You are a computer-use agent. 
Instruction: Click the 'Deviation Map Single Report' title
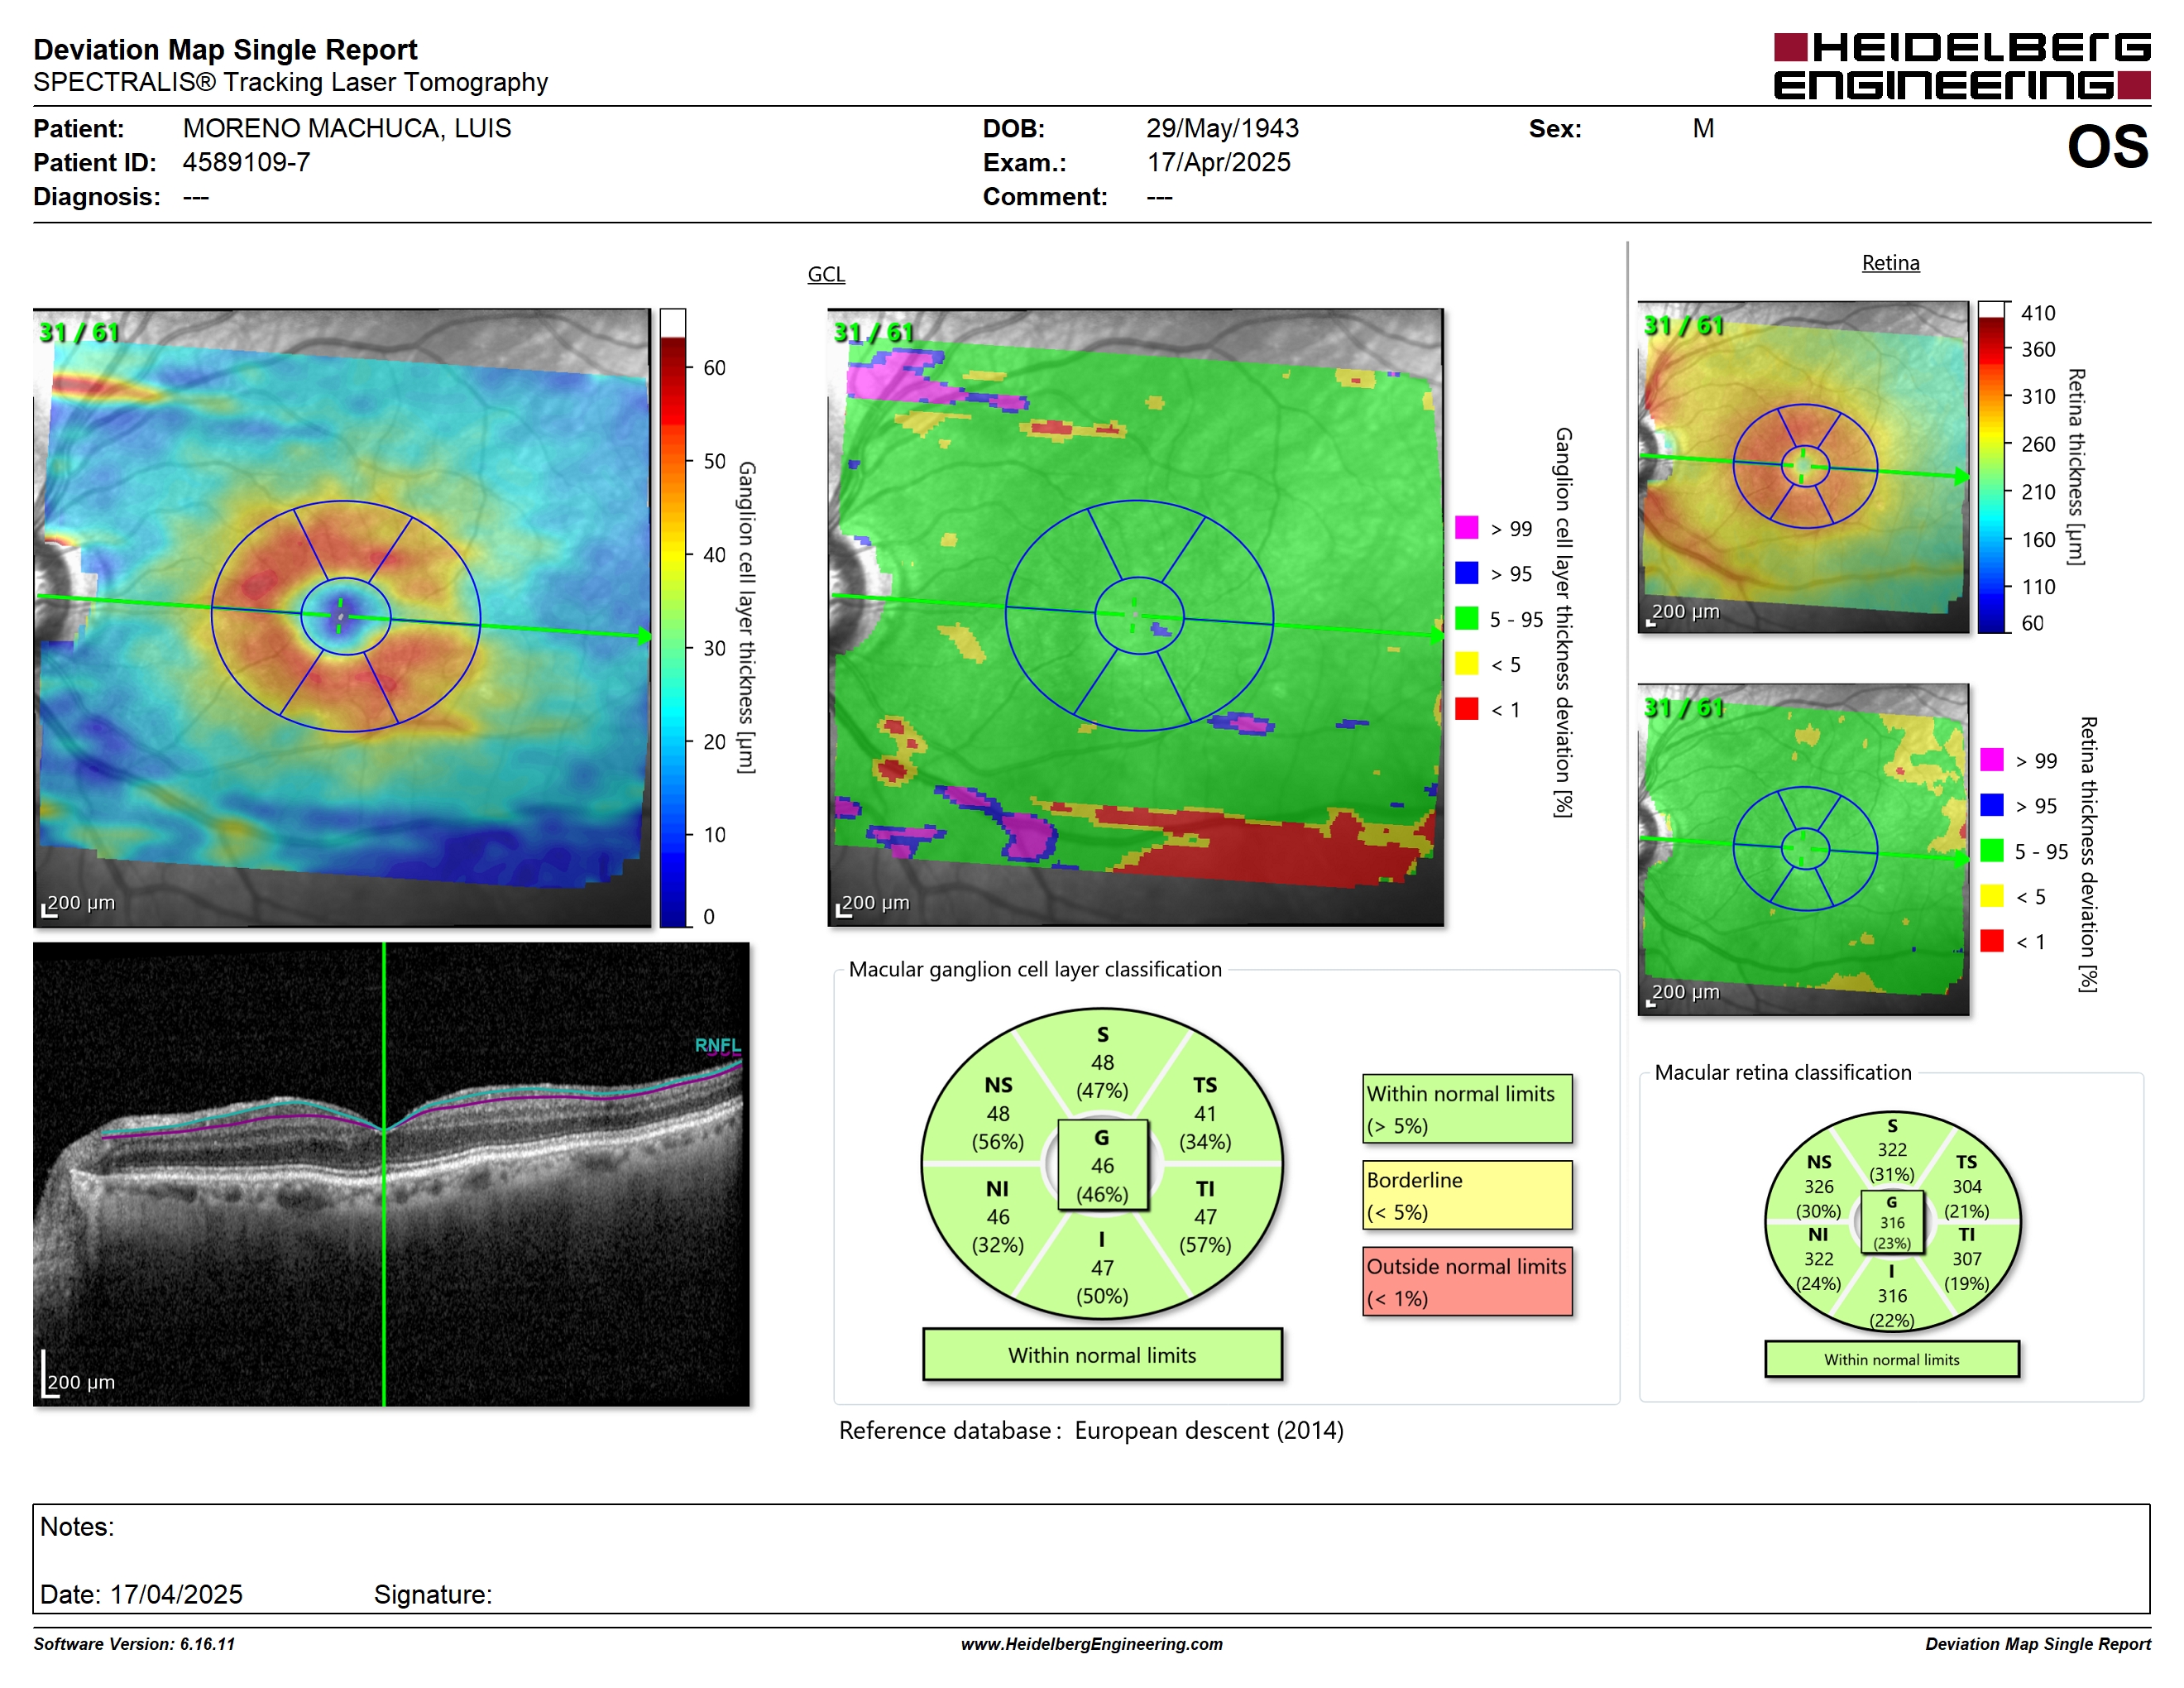[x=225, y=49]
